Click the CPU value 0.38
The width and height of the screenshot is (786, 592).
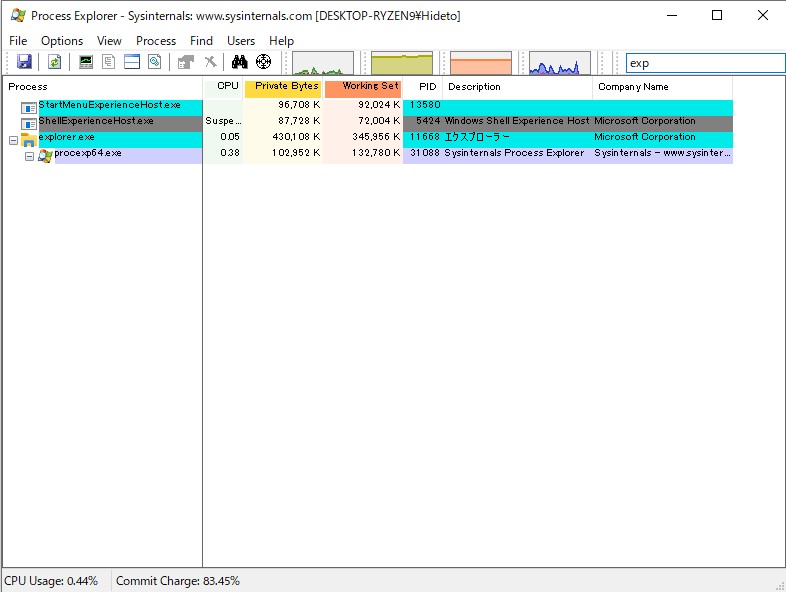click(x=230, y=153)
